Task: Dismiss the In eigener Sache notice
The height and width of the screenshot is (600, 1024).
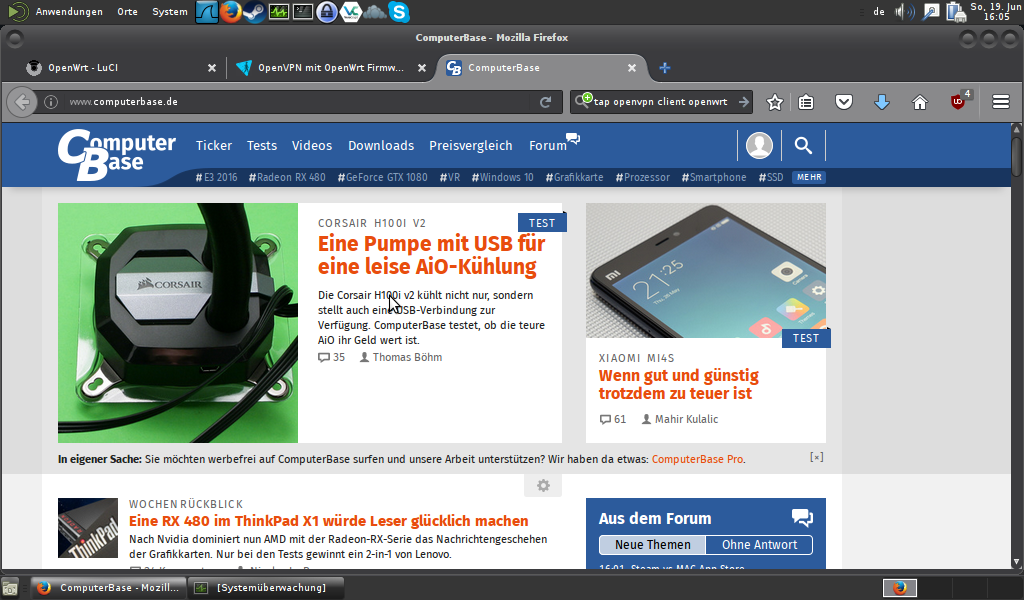Action: pos(816,457)
